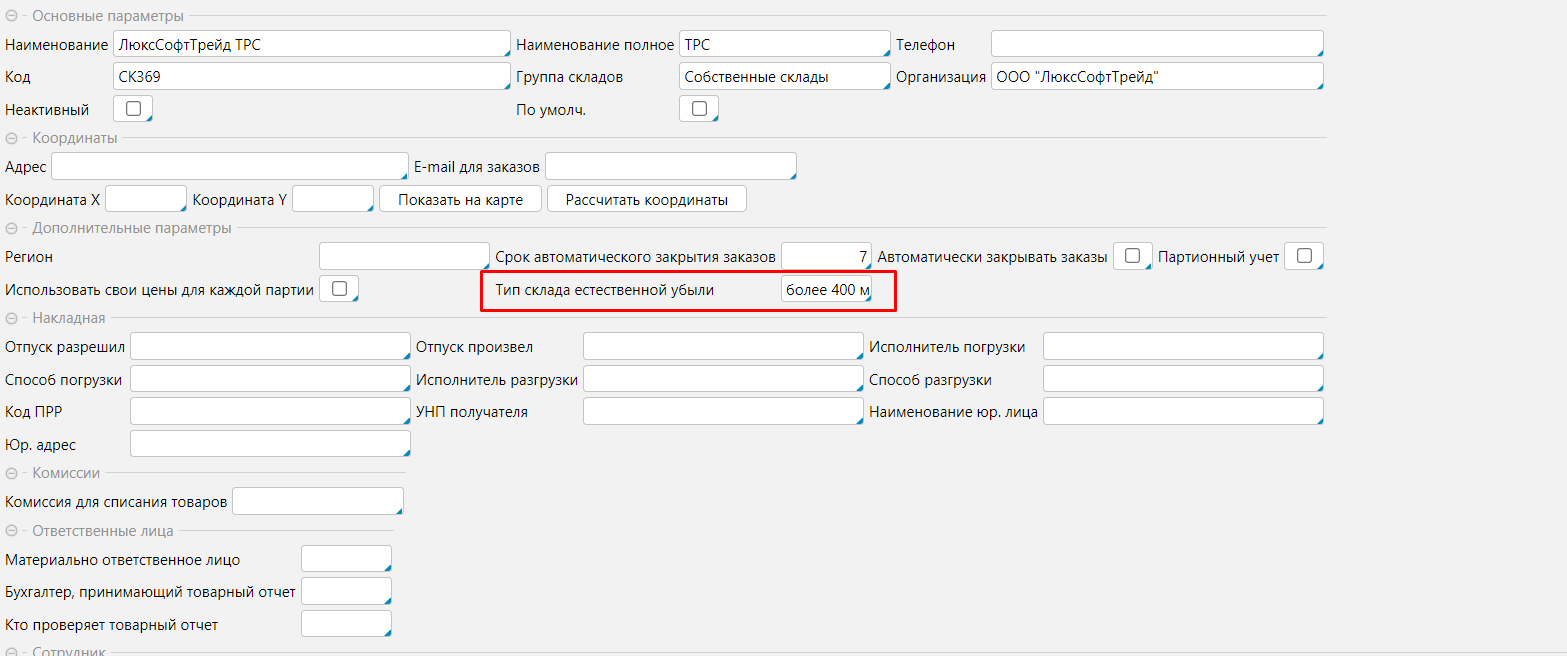The width and height of the screenshot is (1567, 656).
Task: Focus the Адрес text field
Action: [x=229, y=167]
